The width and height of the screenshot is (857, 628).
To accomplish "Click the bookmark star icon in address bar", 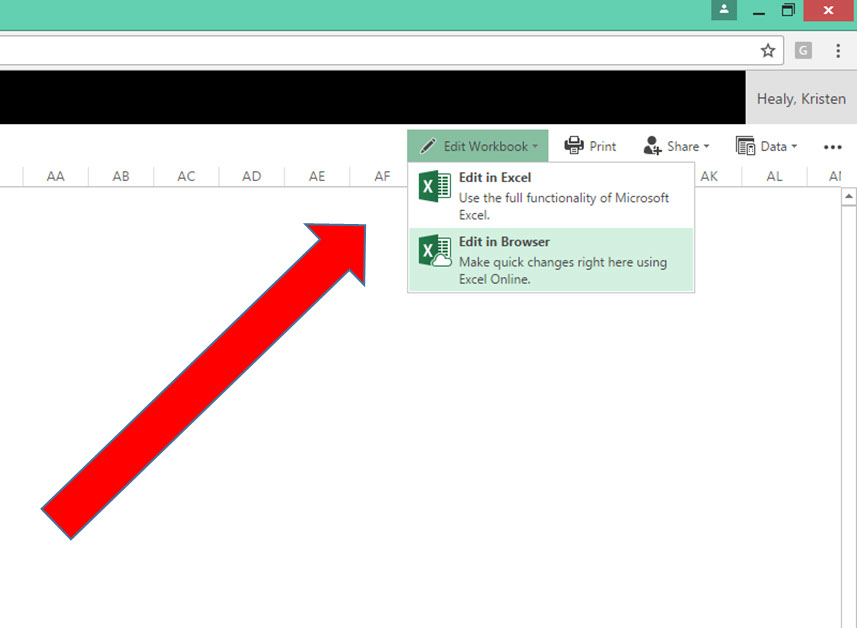I will point(767,50).
